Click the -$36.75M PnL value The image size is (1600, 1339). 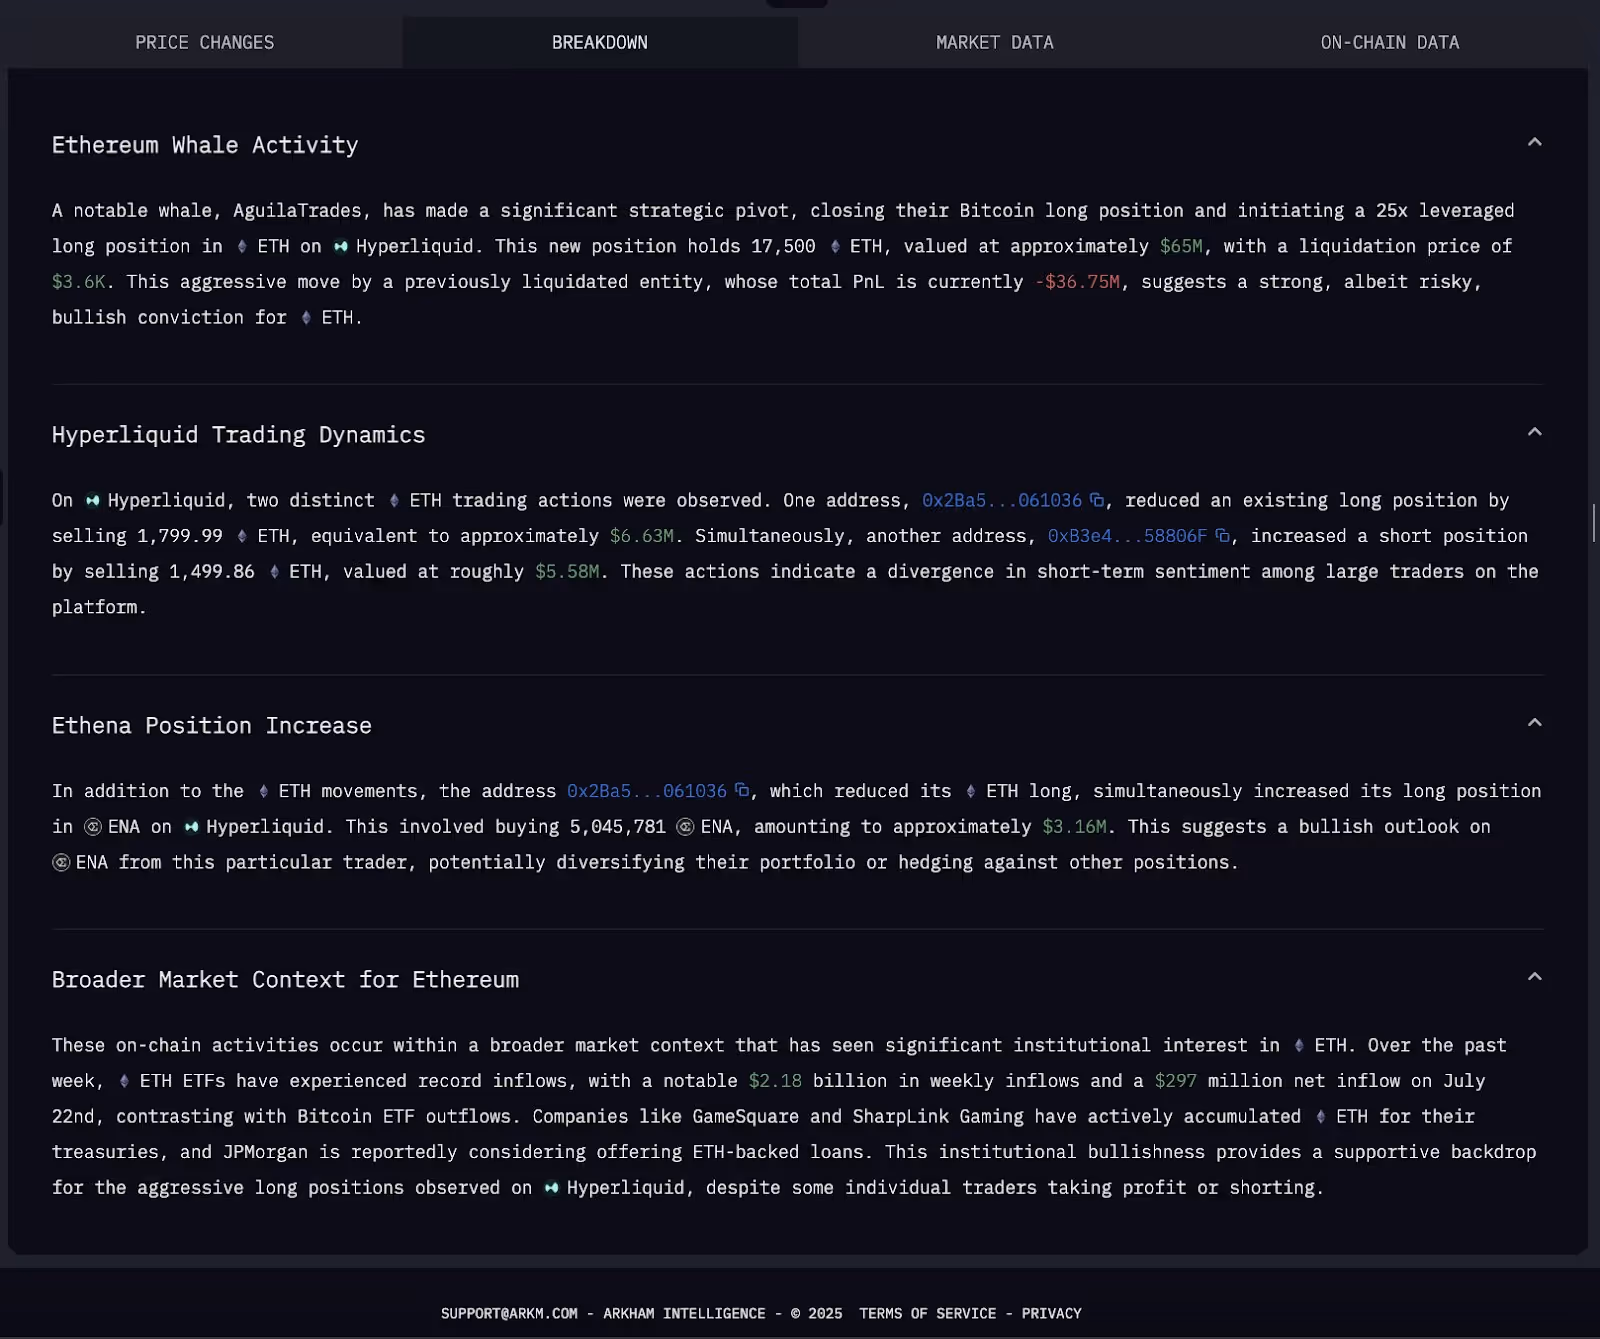(1077, 282)
